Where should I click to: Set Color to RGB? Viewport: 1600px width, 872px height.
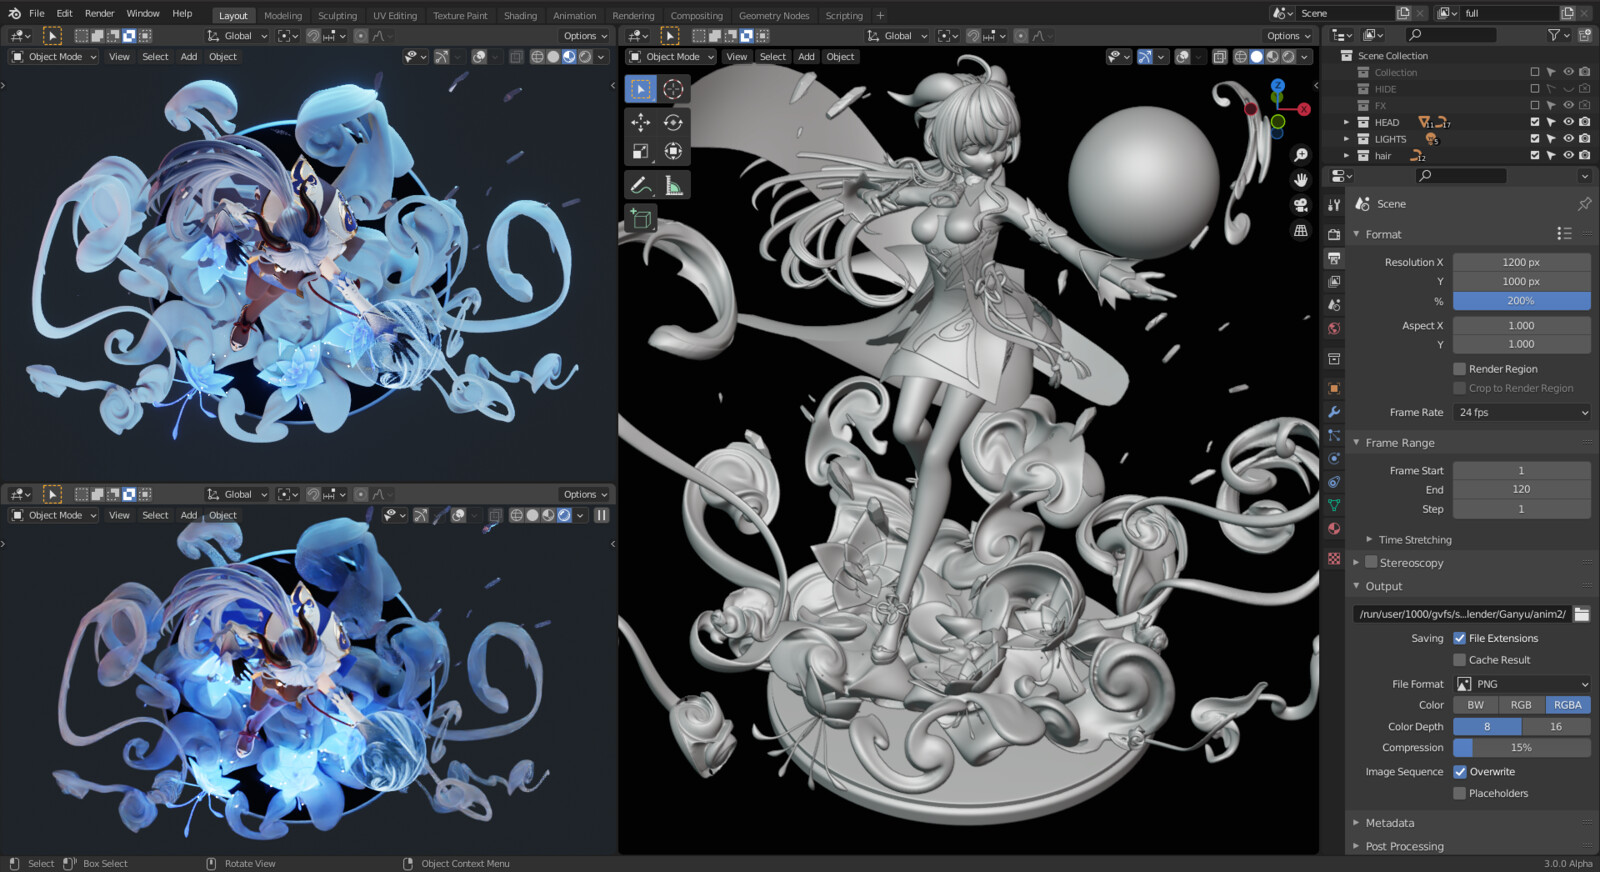coord(1521,705)
